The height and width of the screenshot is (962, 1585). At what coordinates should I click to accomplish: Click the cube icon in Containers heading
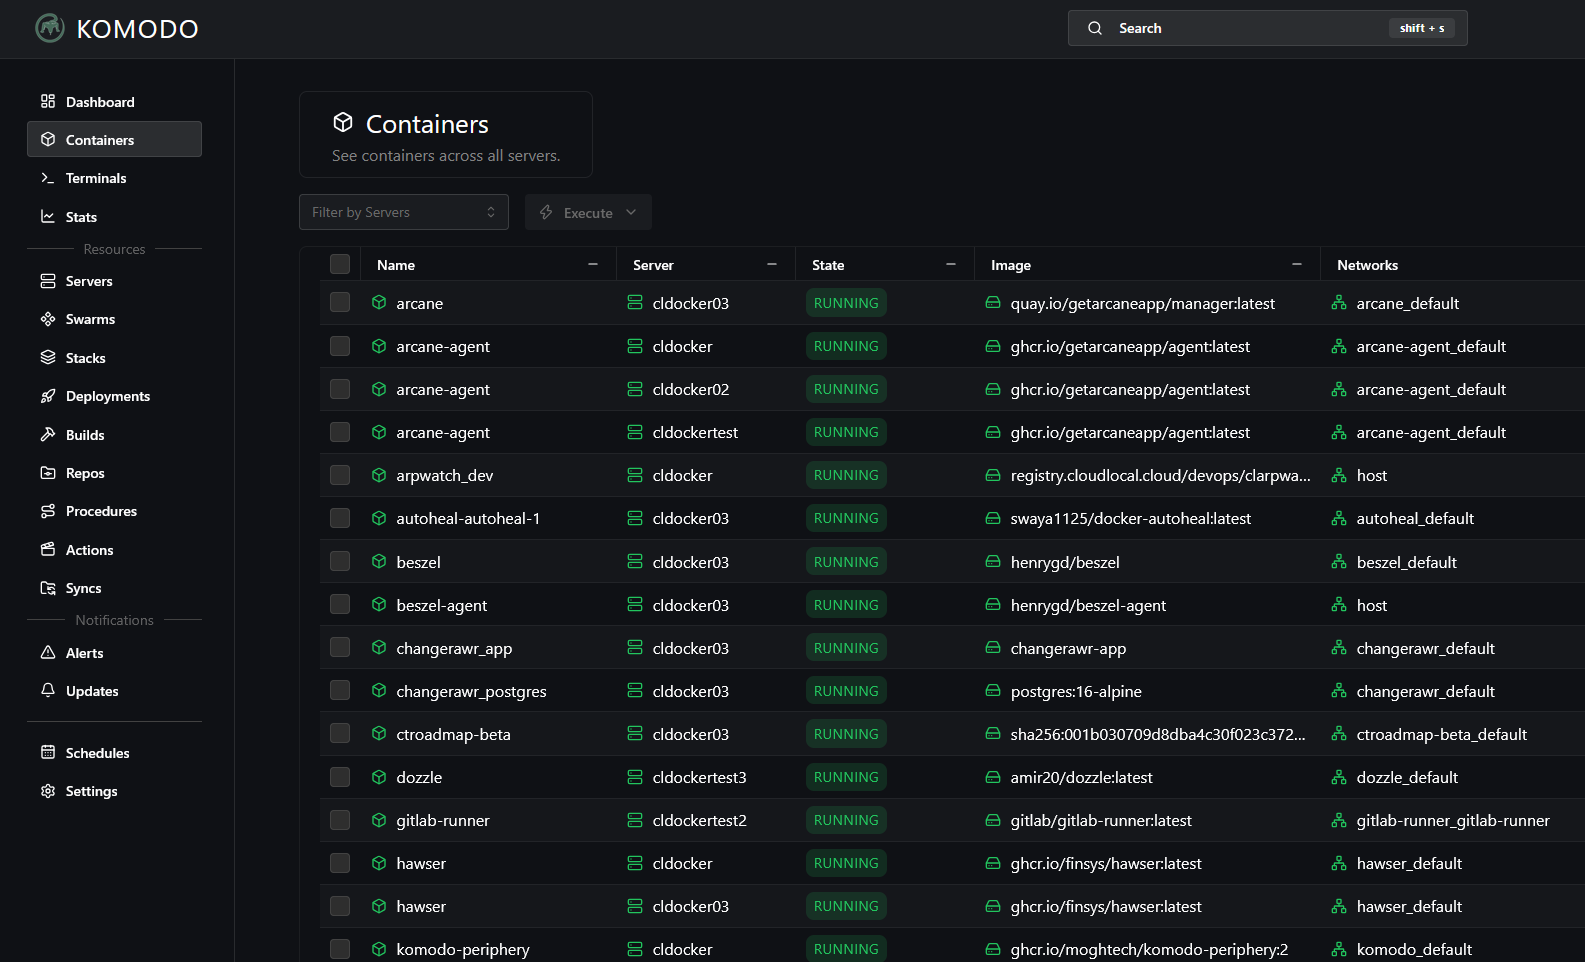343,122
